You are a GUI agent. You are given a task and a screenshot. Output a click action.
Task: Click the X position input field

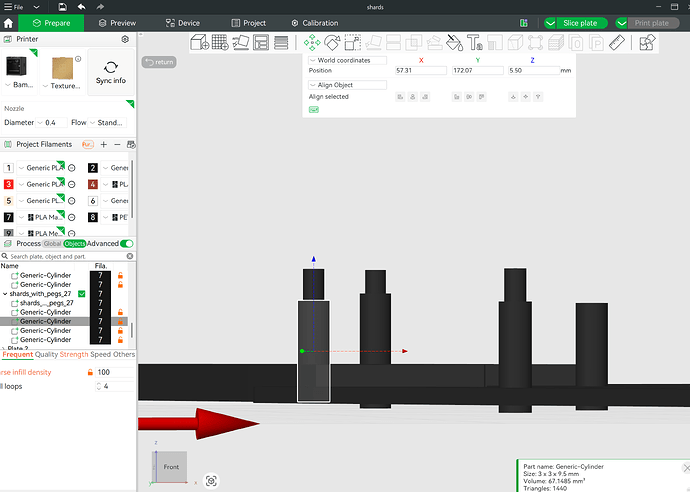tap(421, 70)
